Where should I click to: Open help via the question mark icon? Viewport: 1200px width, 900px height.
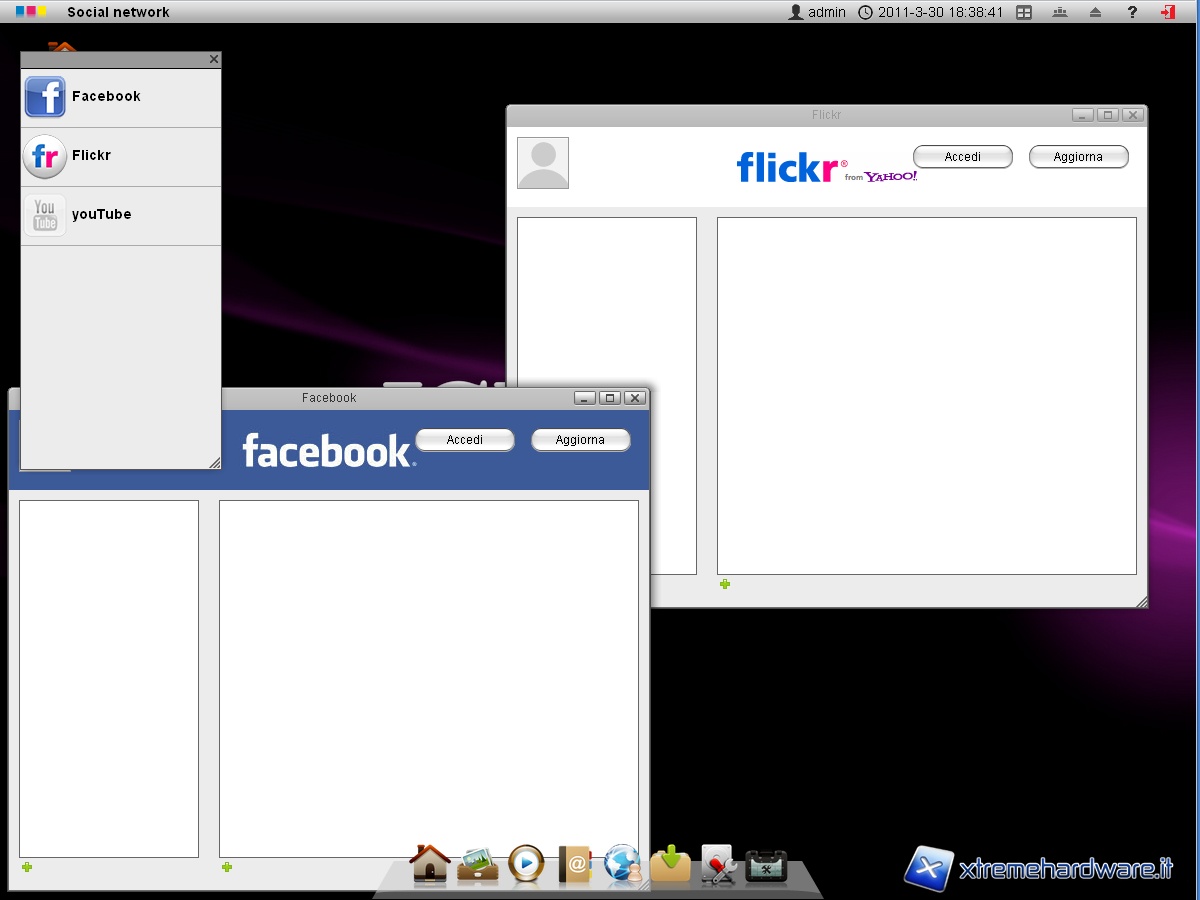[x=1132, y=12]
